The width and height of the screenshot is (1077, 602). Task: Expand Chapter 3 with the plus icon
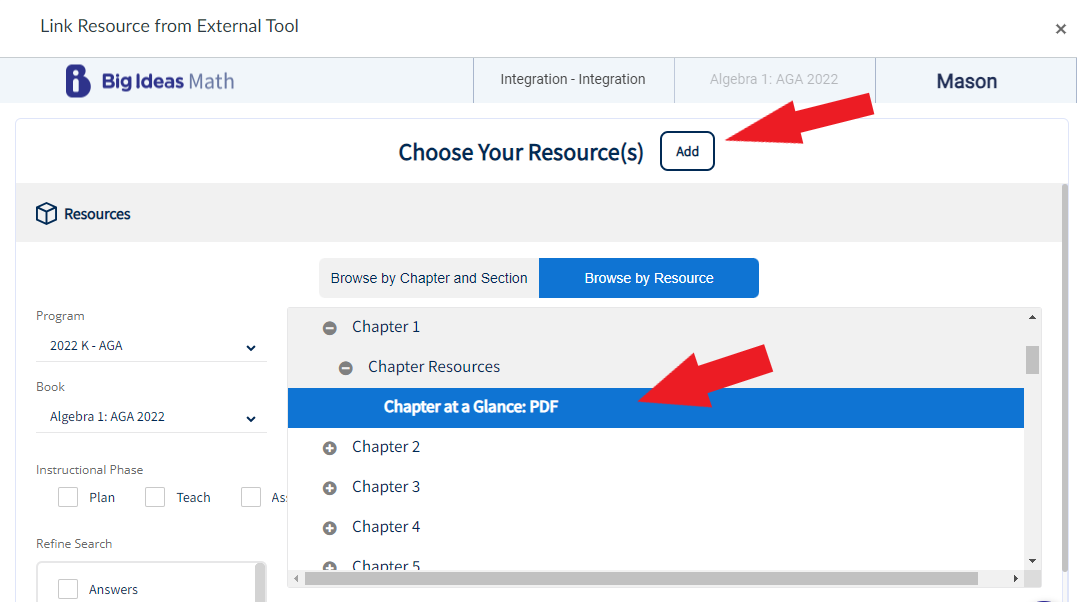(x=329, y=488)
